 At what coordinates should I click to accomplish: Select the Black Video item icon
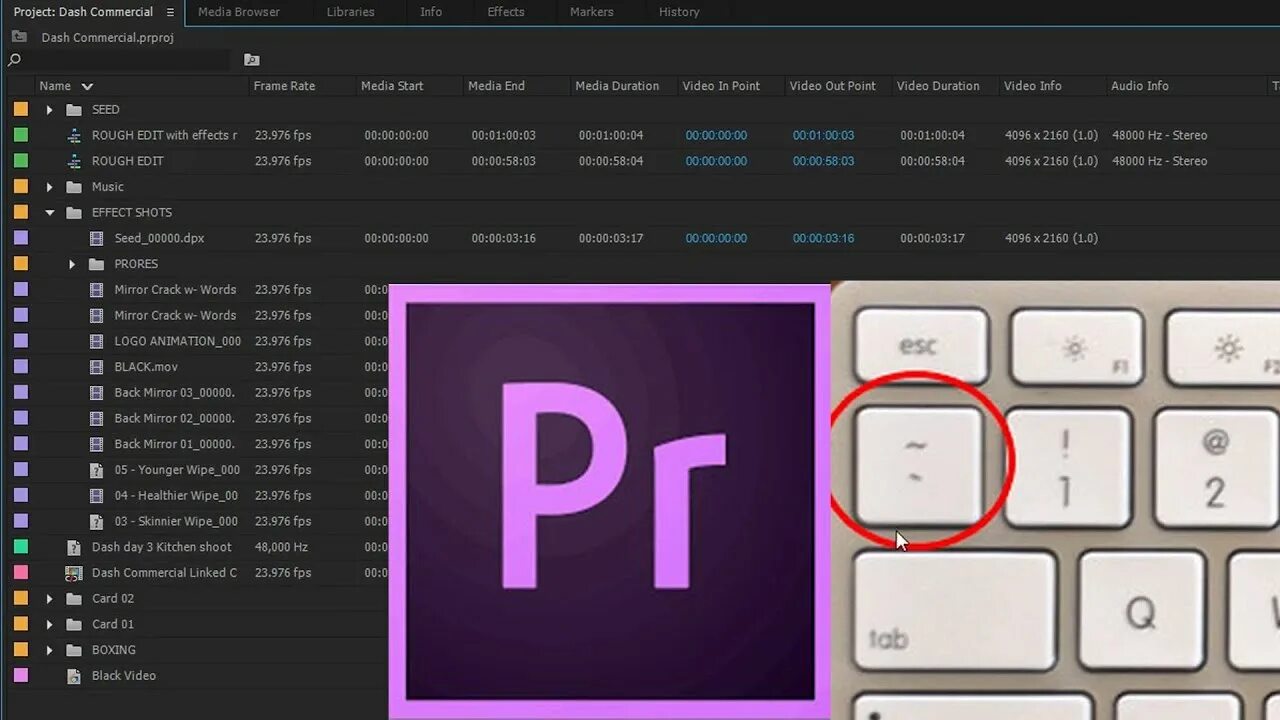tap(74, 676)
